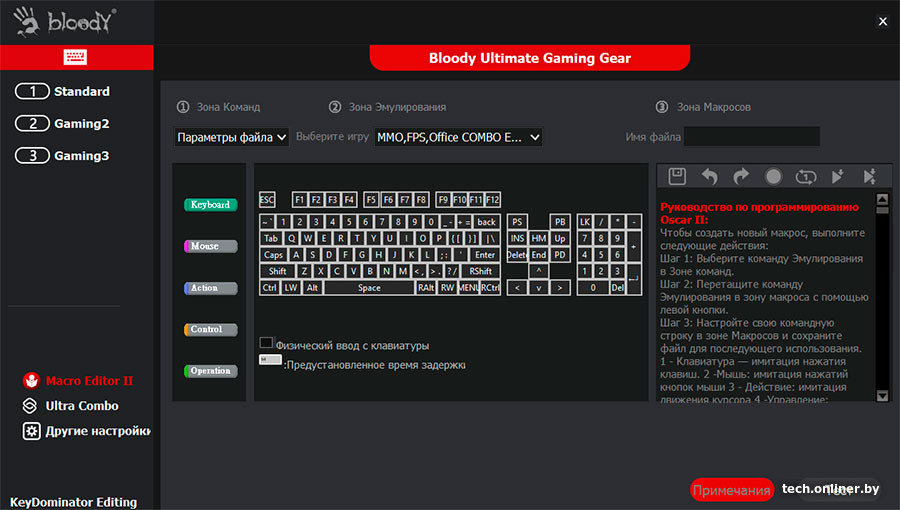
Task: Click the RAlt key
Action: coord(426,288)
